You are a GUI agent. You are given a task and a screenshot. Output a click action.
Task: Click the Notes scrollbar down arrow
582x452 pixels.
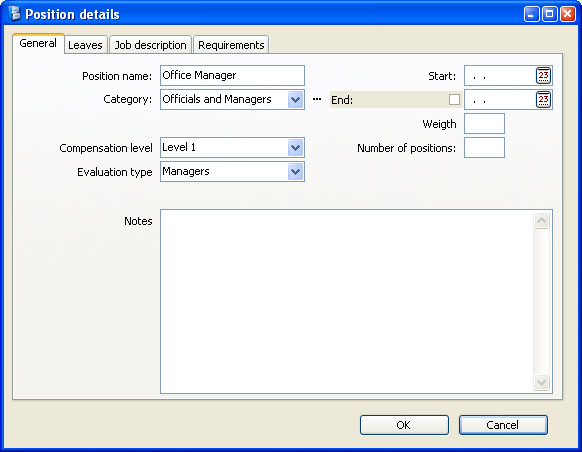tap(541, 382)
